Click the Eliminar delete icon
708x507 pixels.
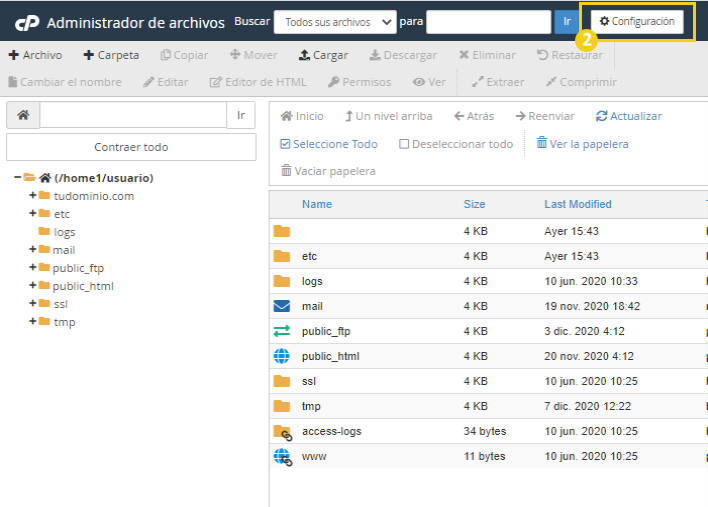coord(464,55)
